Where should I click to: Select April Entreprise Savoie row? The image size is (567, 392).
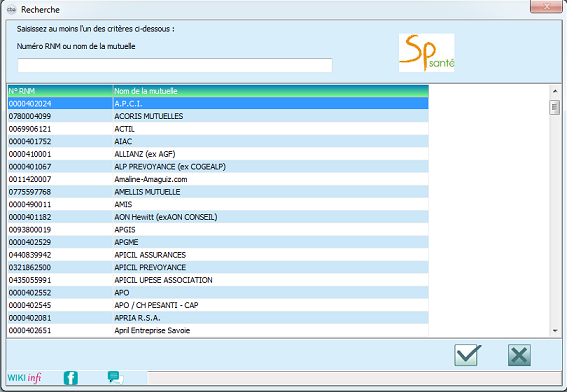[x=218, y=330]
